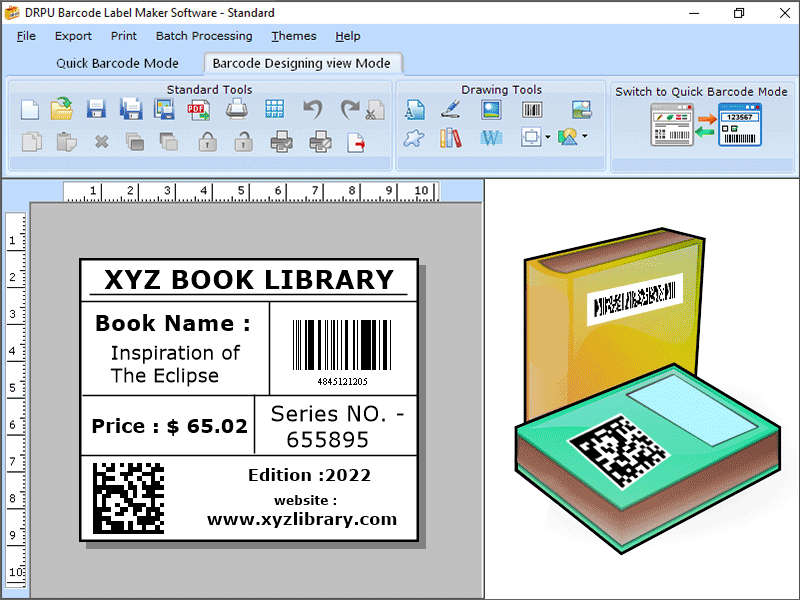Switch to the Quick Barcode Mode tab

(x=117, y=63)
